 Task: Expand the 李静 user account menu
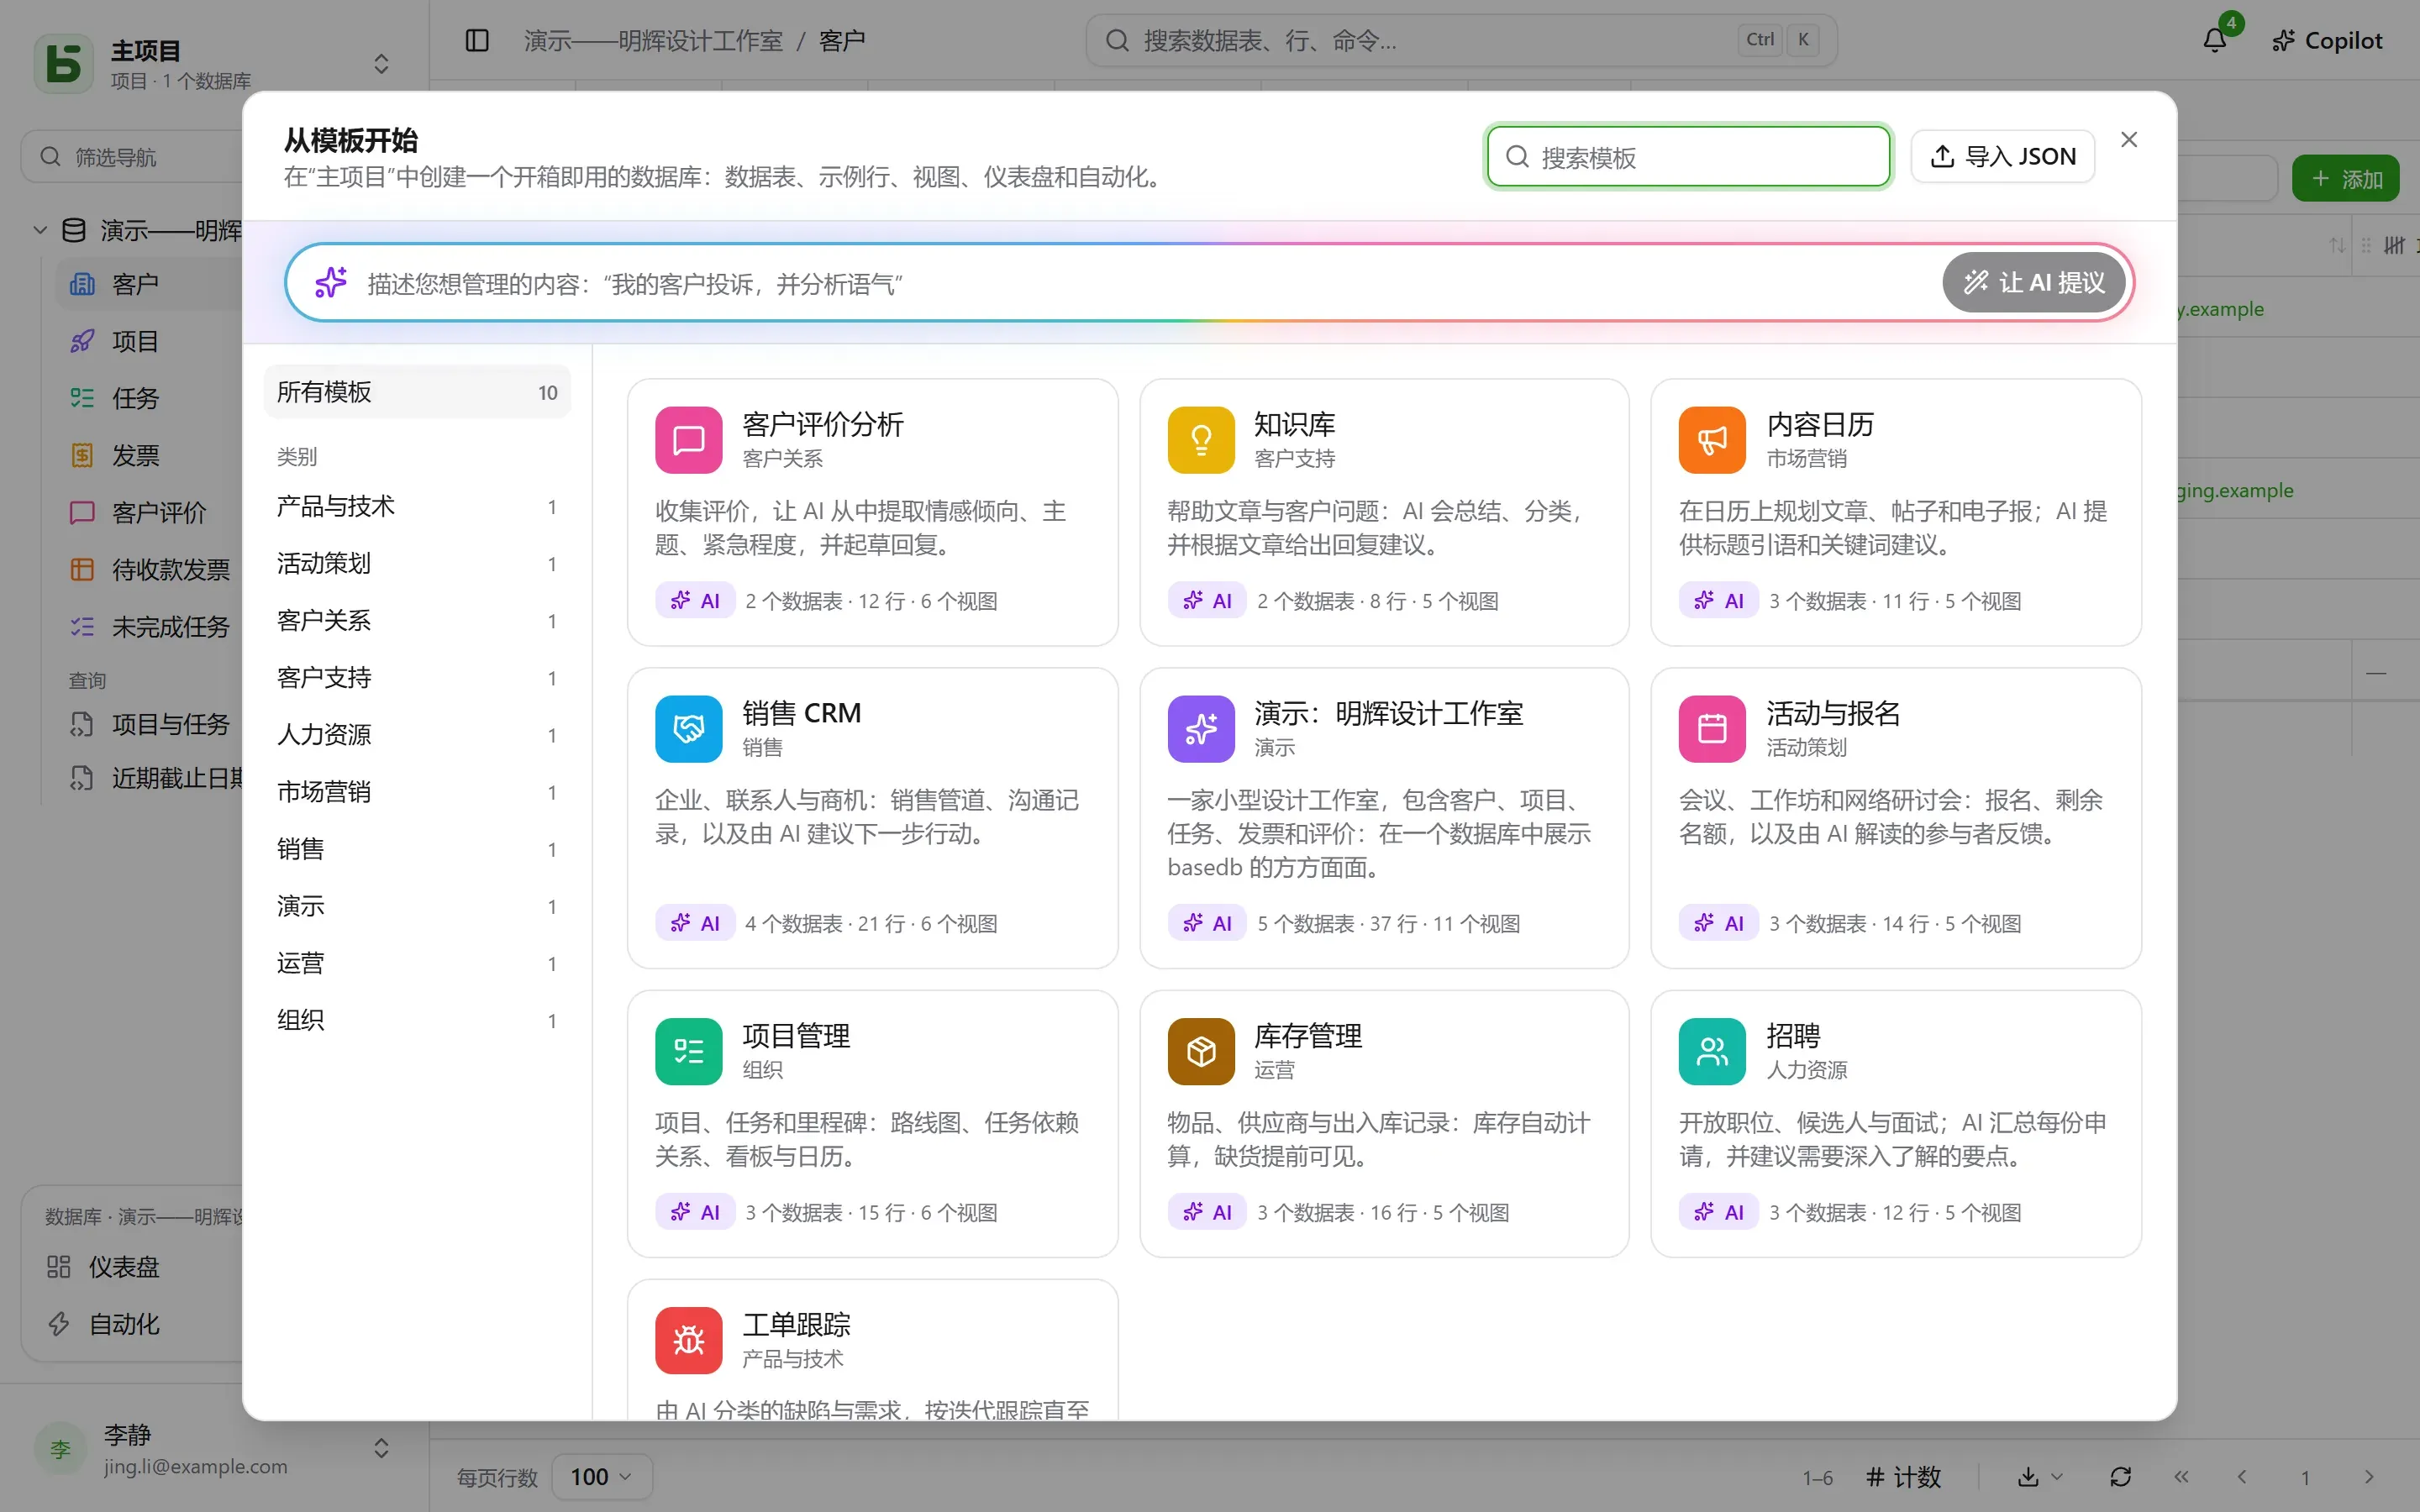tap(381, 1448)
